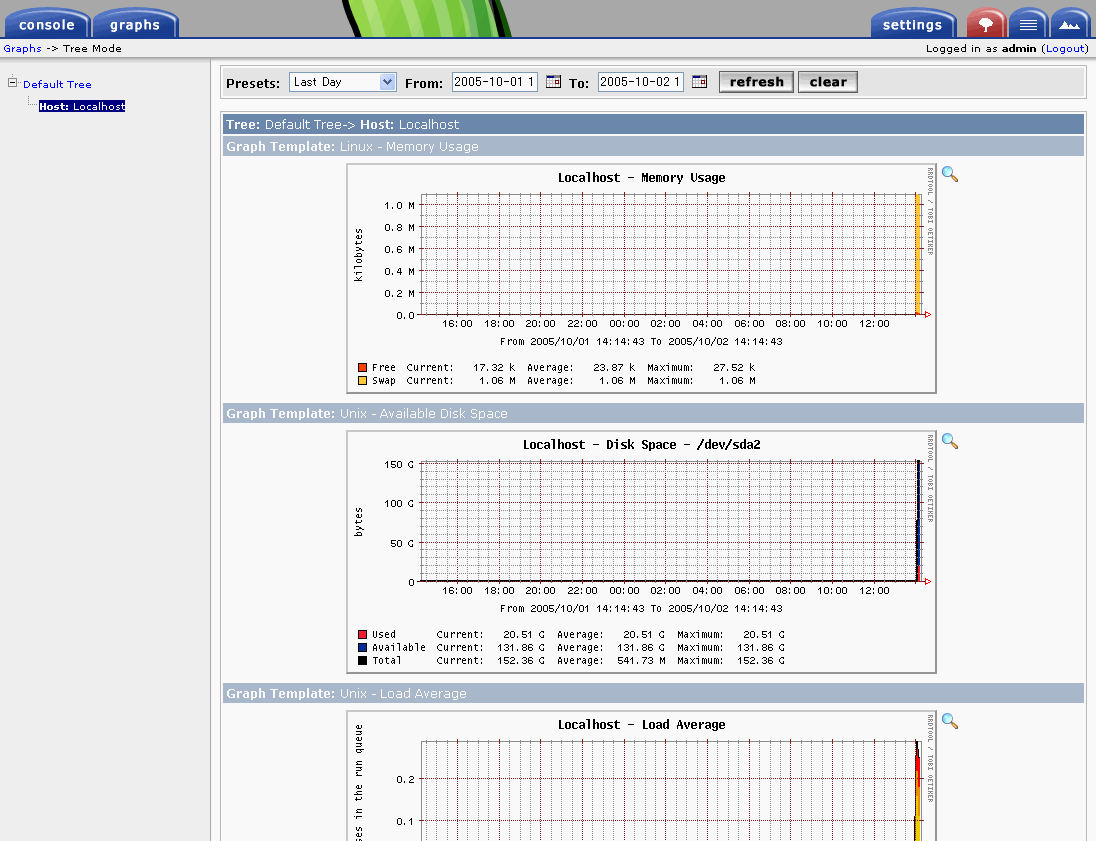Zoom the Disk Space /dev/sda2 graph

pyautogui.click(x=950, y=441)
